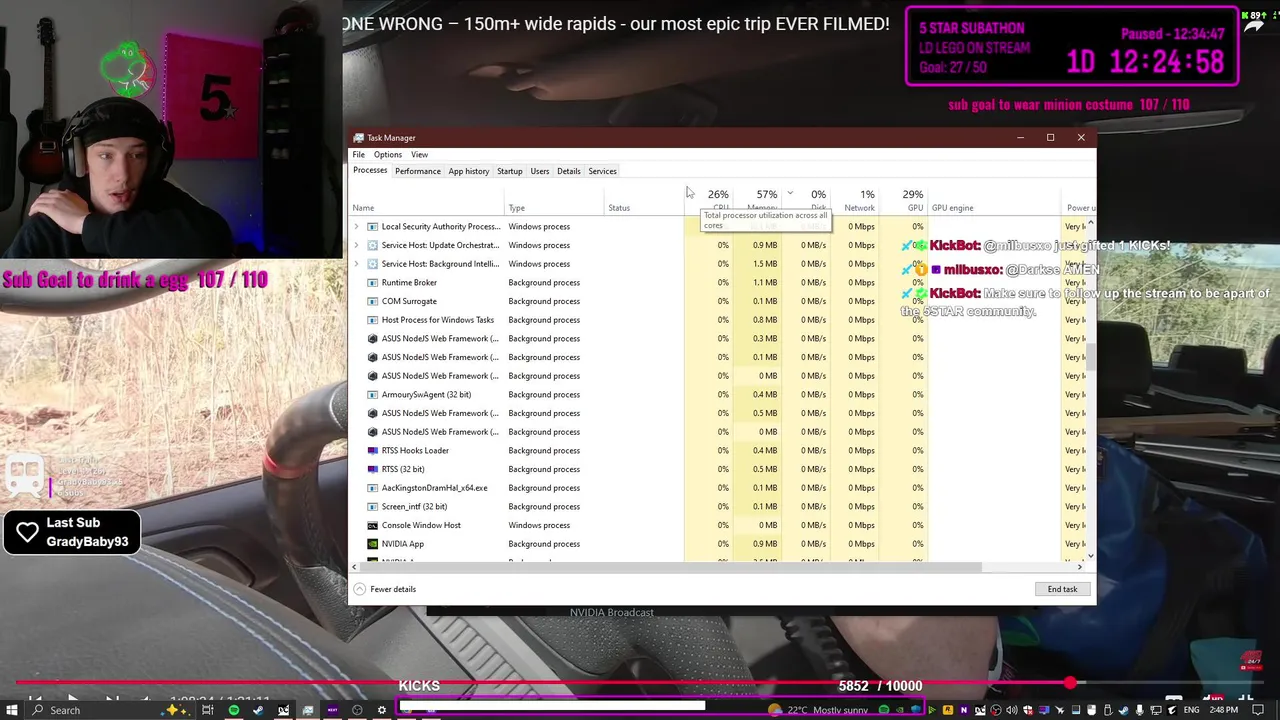Expand the Local Security Authority Process row
This screenshot has height=720, width=1280.
[356, 226]
